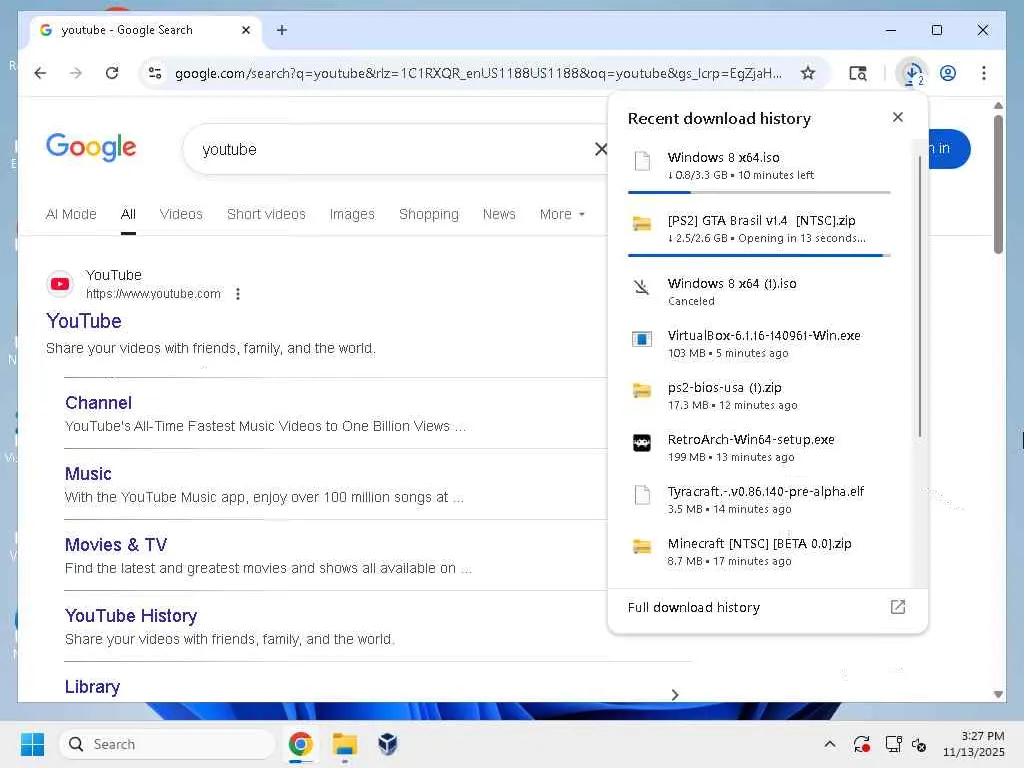The height and width of the screenshot is (768, 1024).
Task: Open site information icon in address bar
Action: point(155,73)
